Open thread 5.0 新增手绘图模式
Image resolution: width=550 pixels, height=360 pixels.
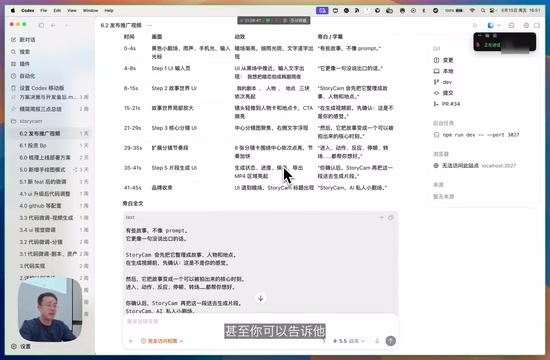coord(49,169)
